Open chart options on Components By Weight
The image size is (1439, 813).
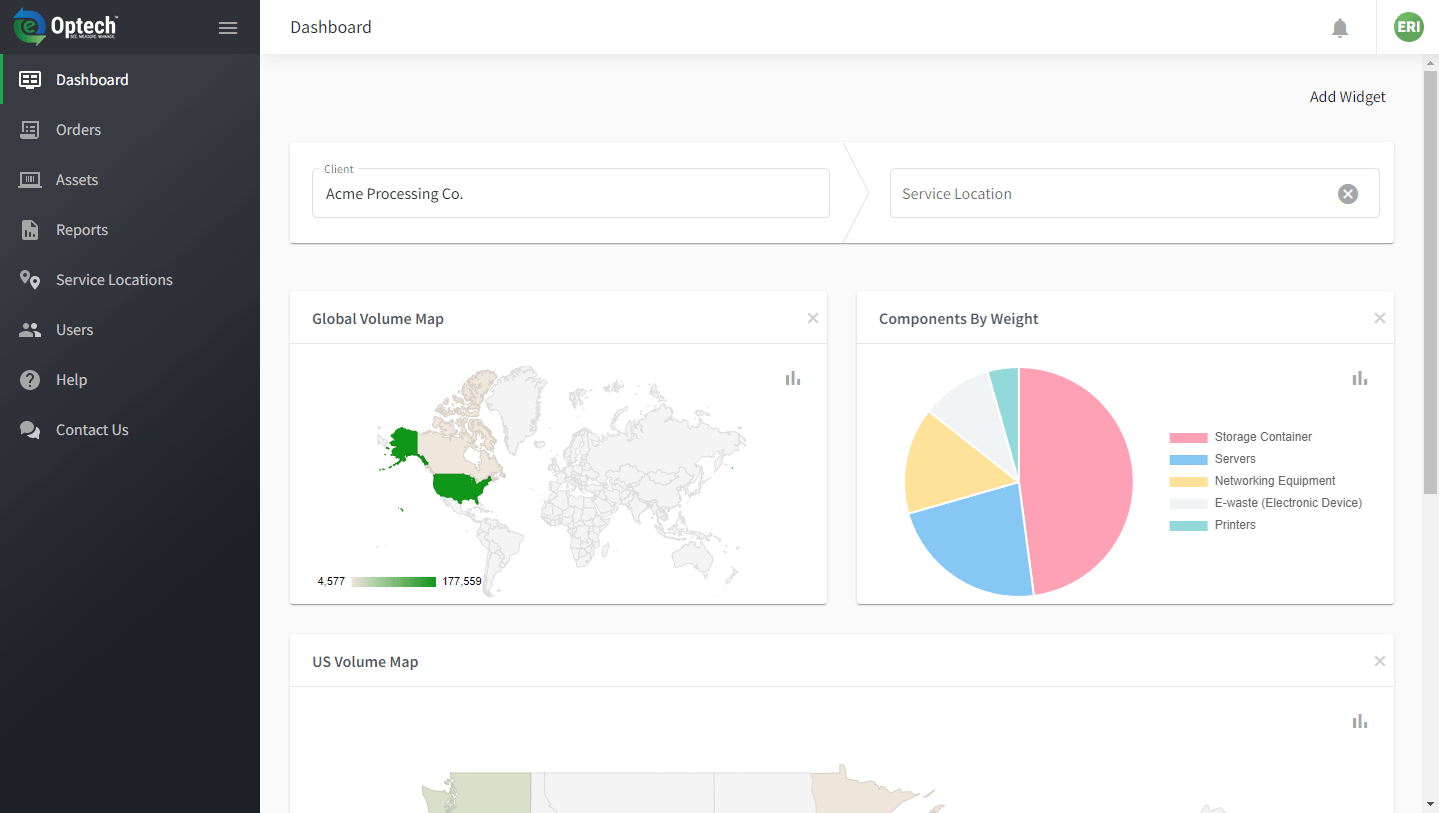[x=1360, y=378]
